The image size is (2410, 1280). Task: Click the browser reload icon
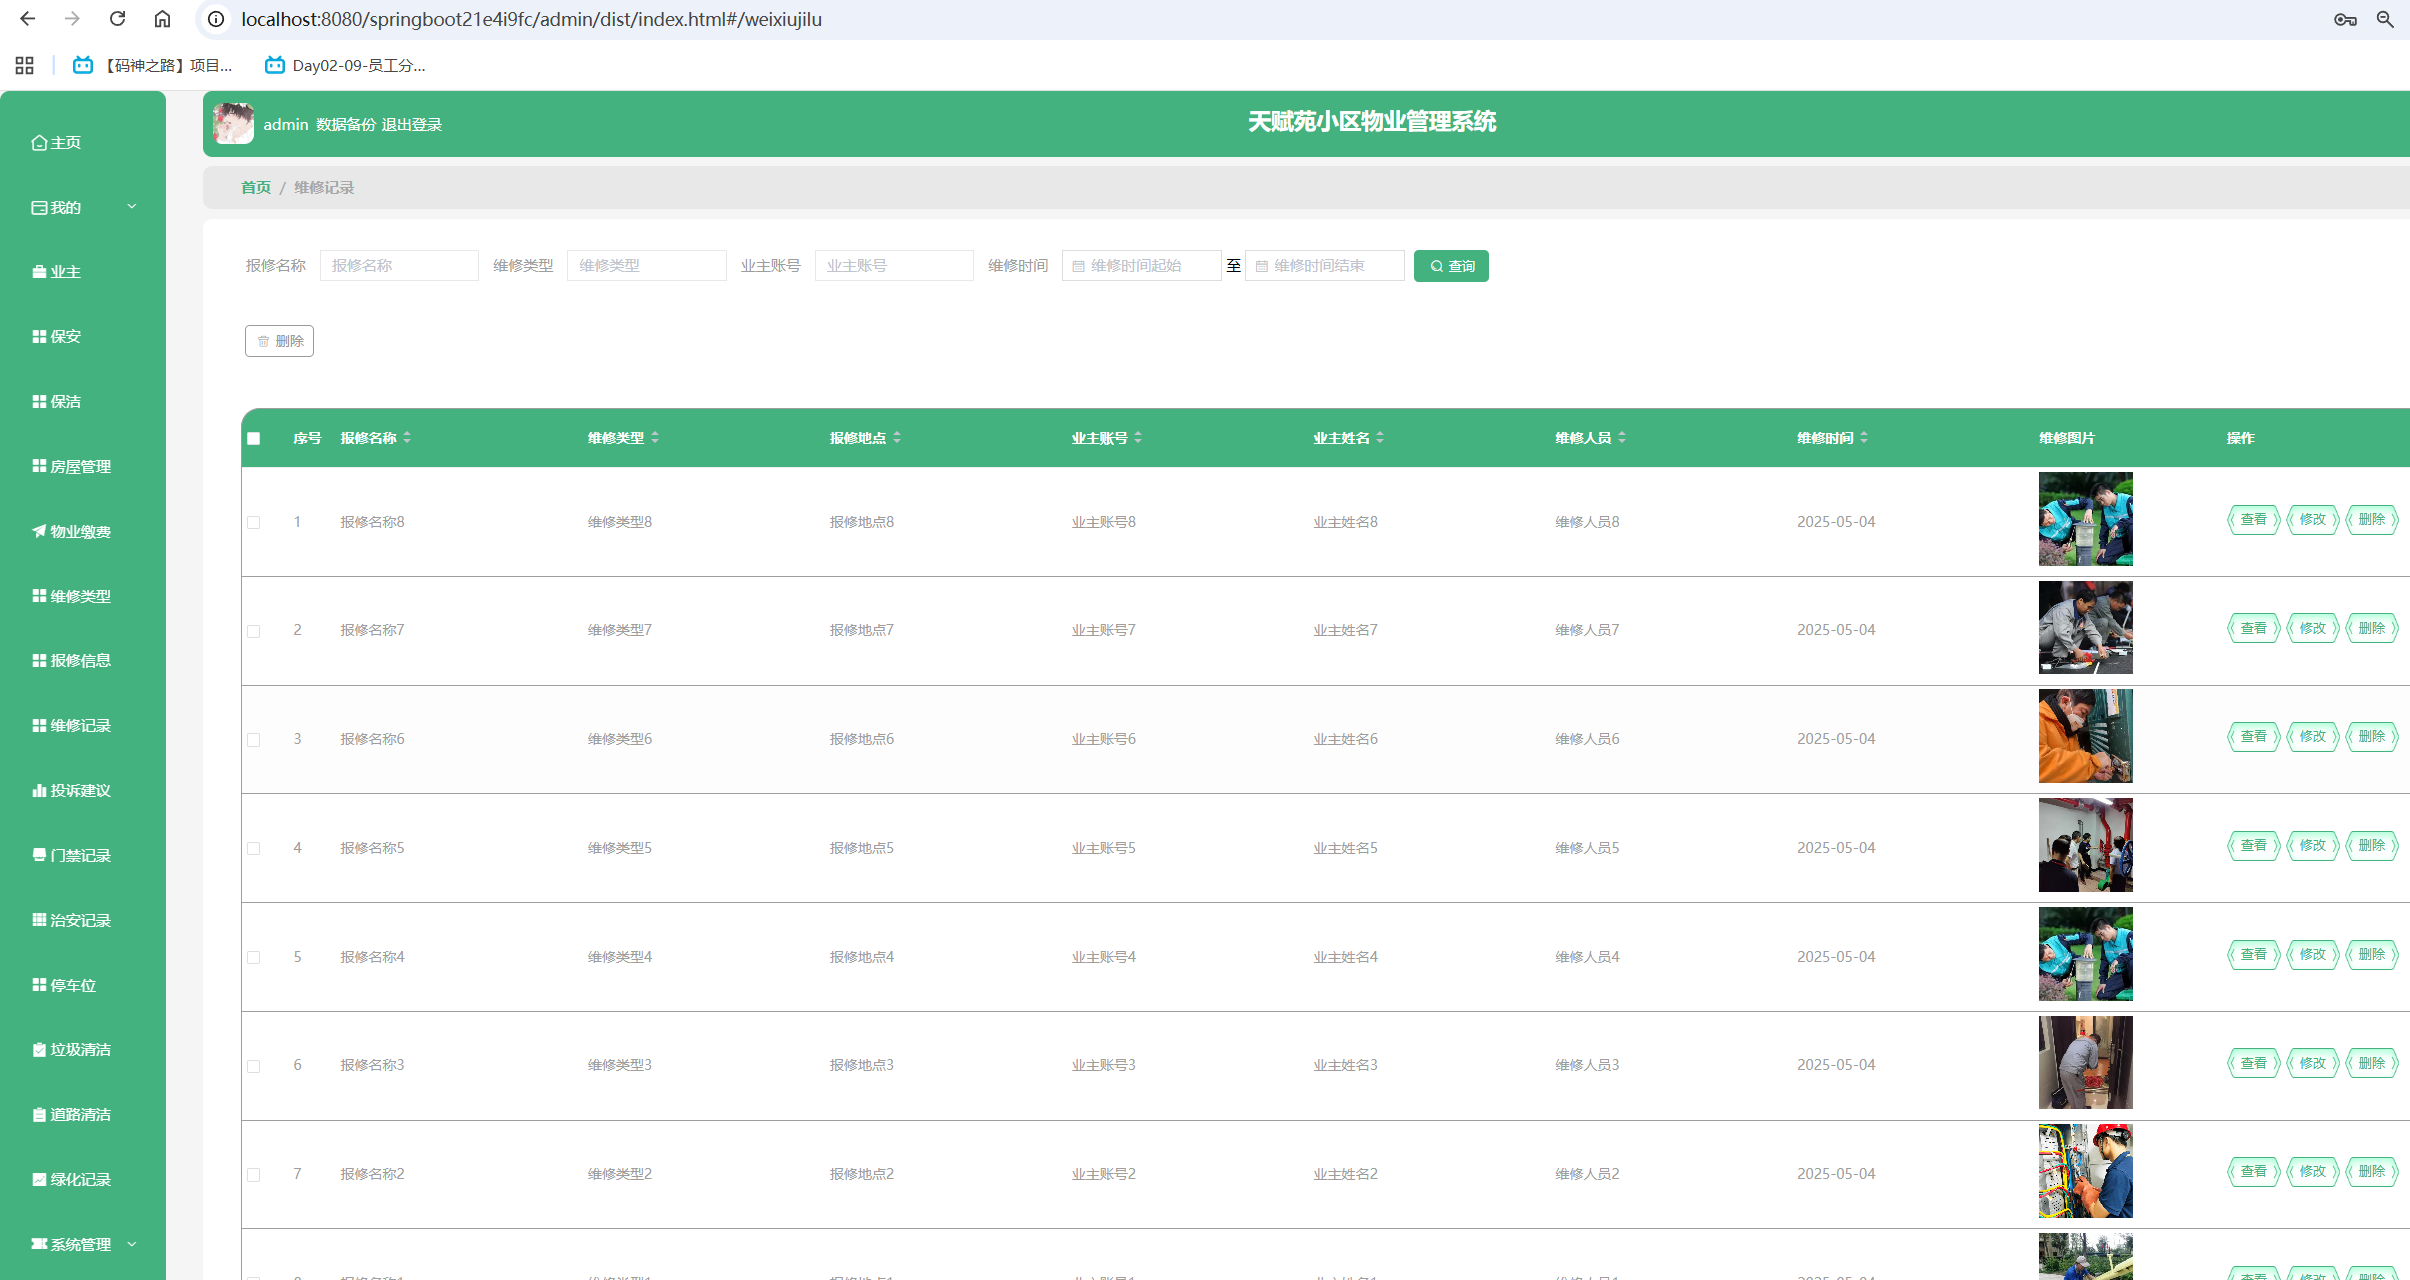pyautogui.click(x=117, y=19)
